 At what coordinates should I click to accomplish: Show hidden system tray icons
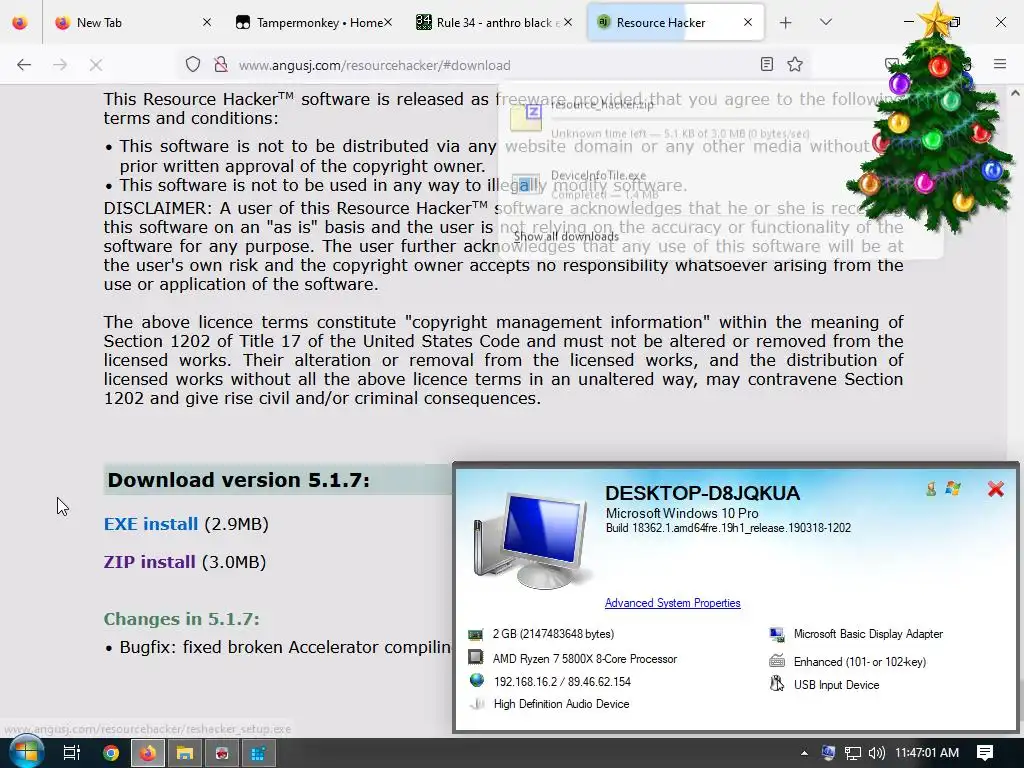[804, 753]
